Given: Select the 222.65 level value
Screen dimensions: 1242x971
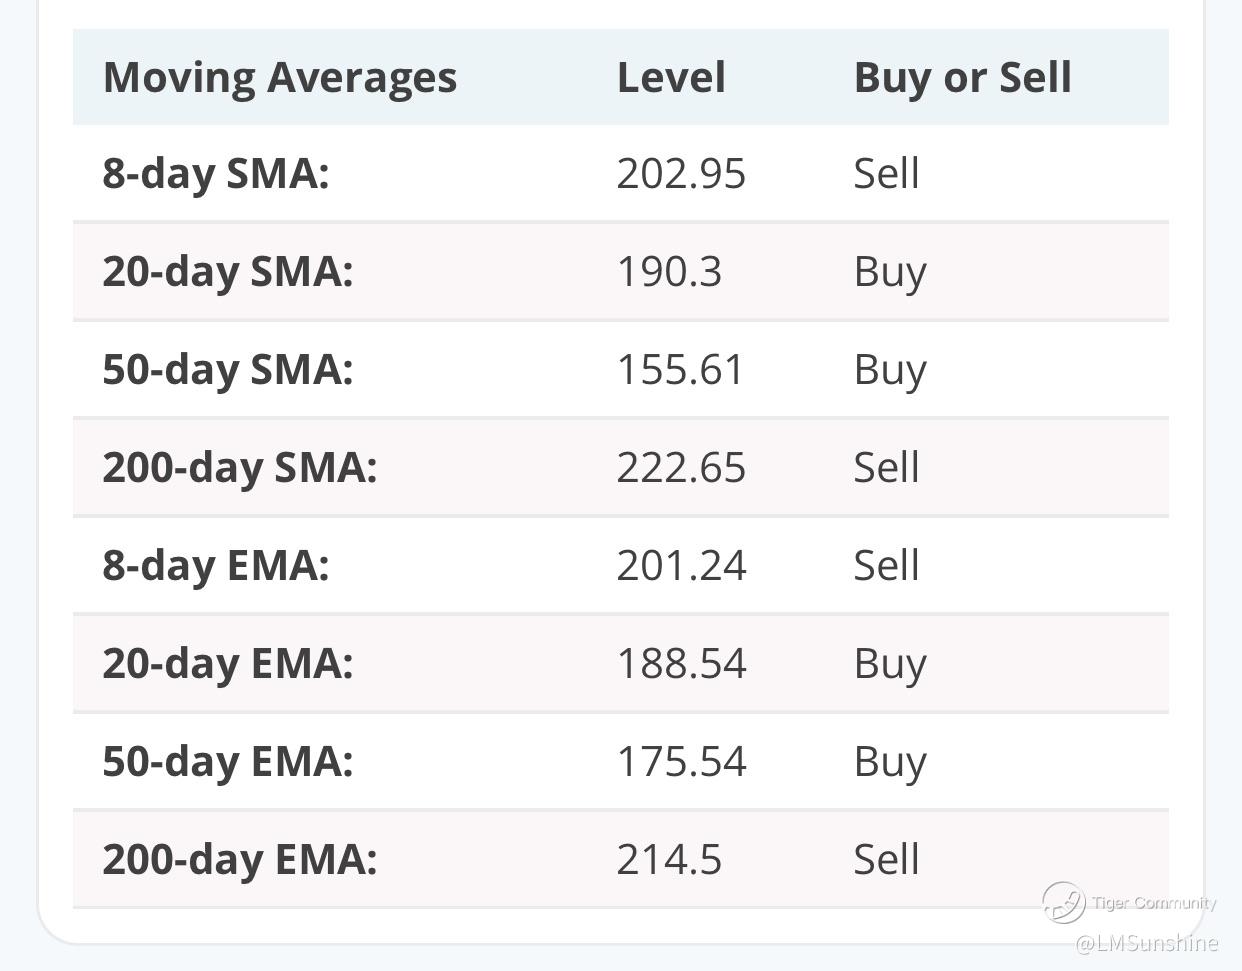Looking at the screenshot, I should click(681, 467).
